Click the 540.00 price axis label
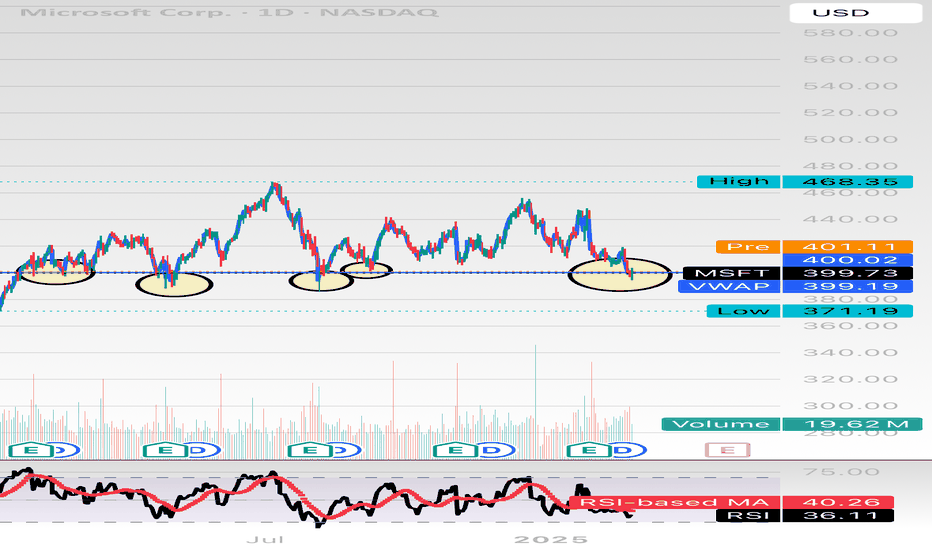 point(851,86)
